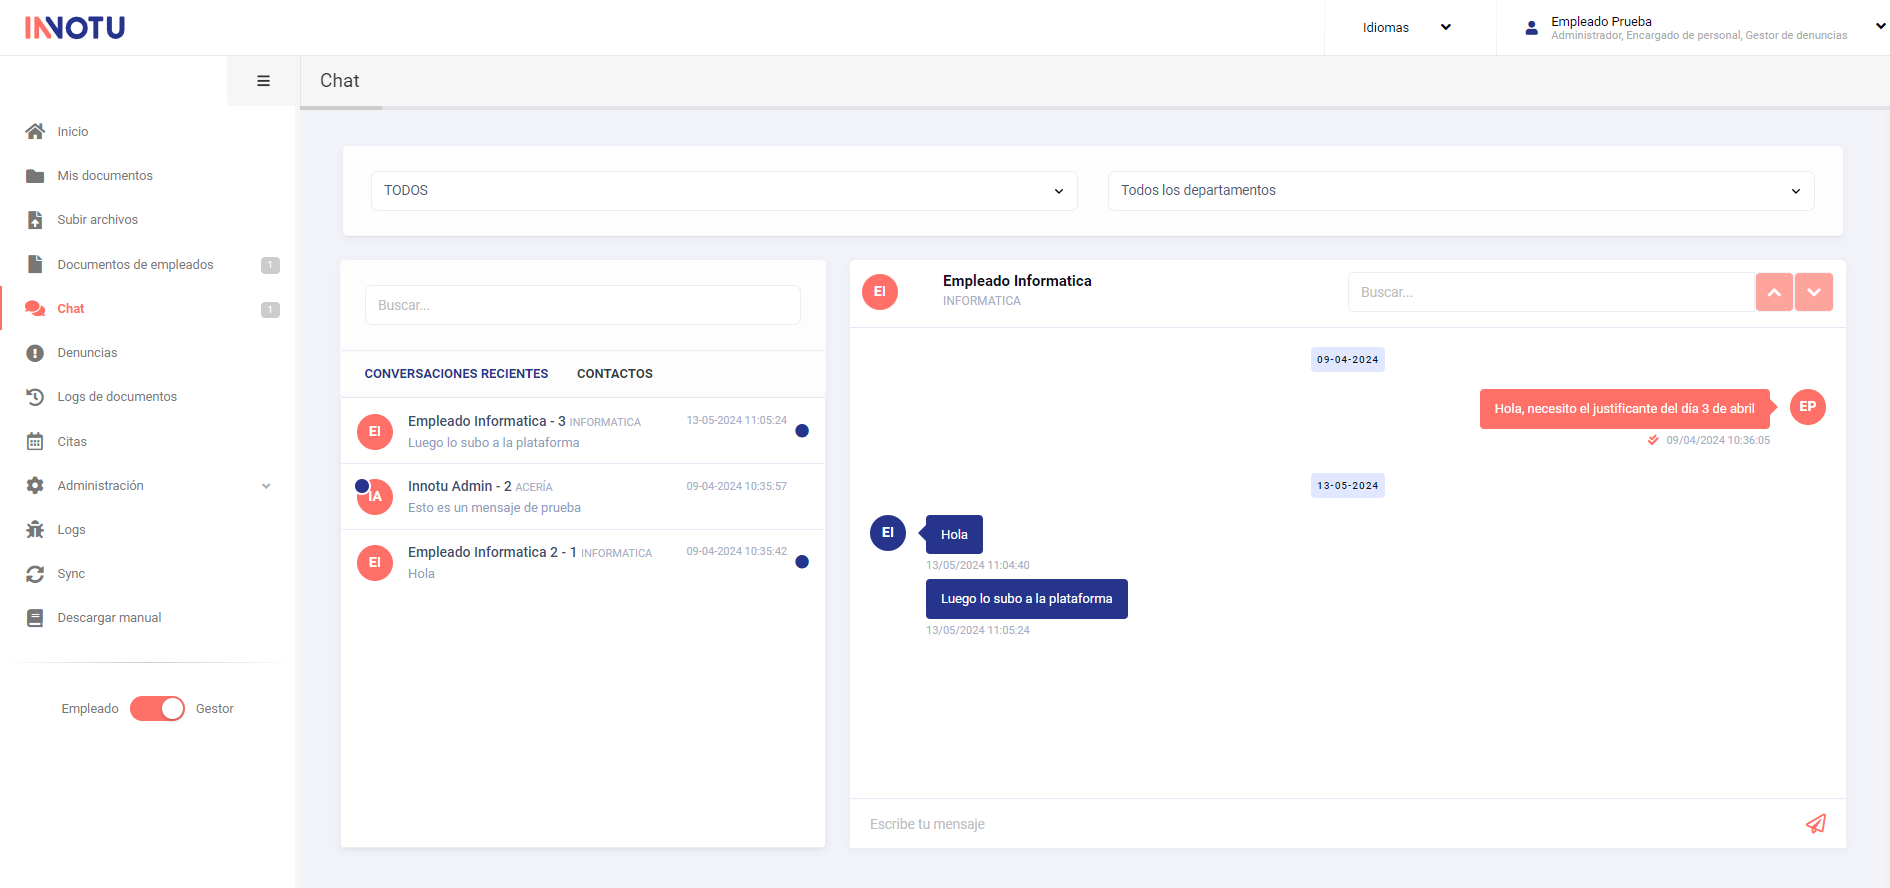Open Subir archivos menu item
The height and width of the screenshot is (888, 1890).
(98, 220)
